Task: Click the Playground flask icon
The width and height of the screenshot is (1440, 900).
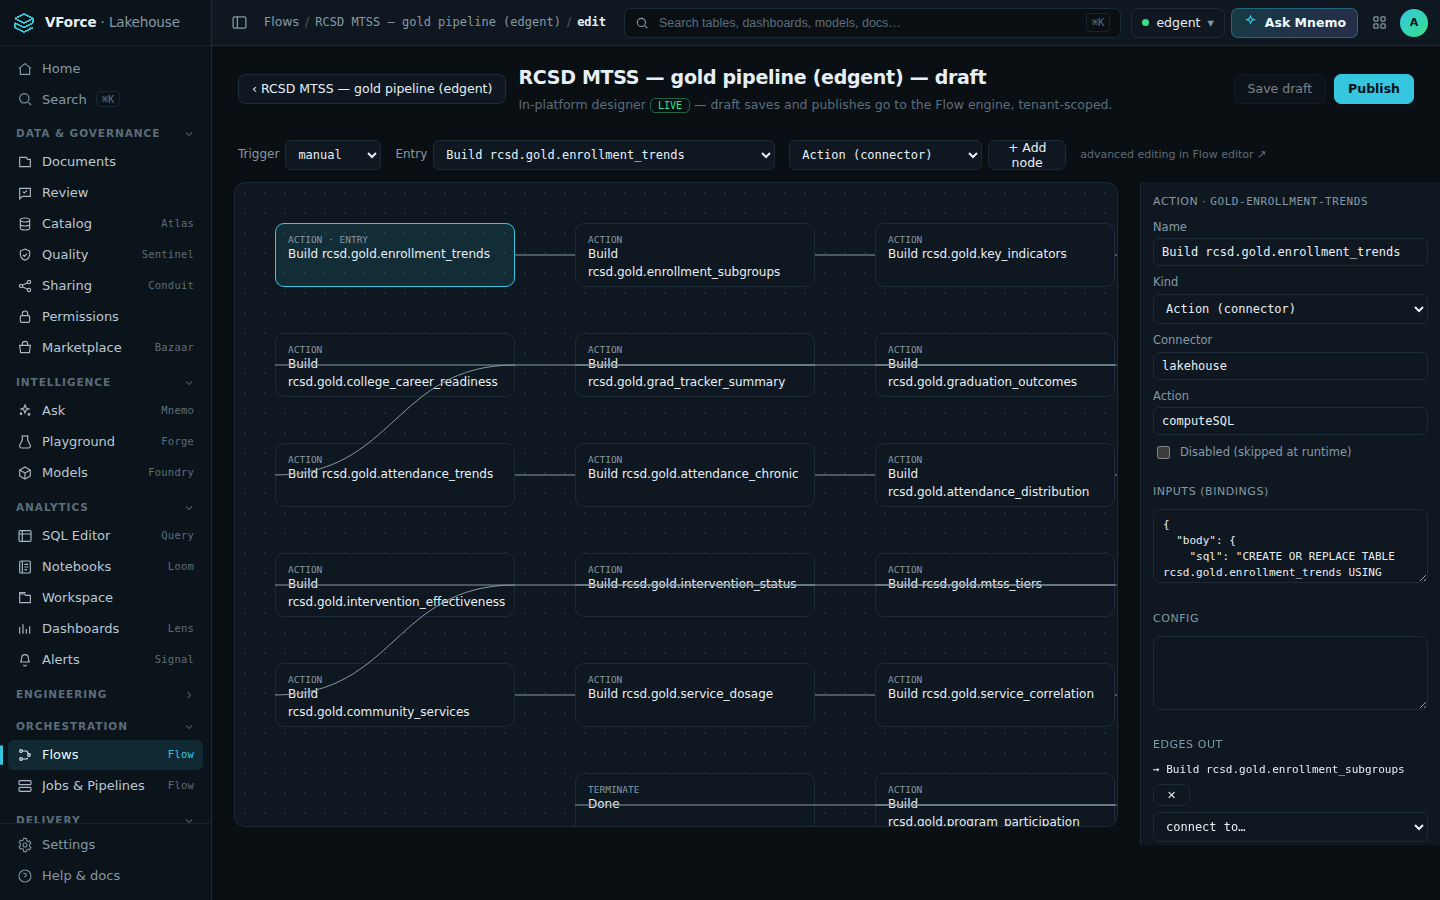Action: coord(25,442)
